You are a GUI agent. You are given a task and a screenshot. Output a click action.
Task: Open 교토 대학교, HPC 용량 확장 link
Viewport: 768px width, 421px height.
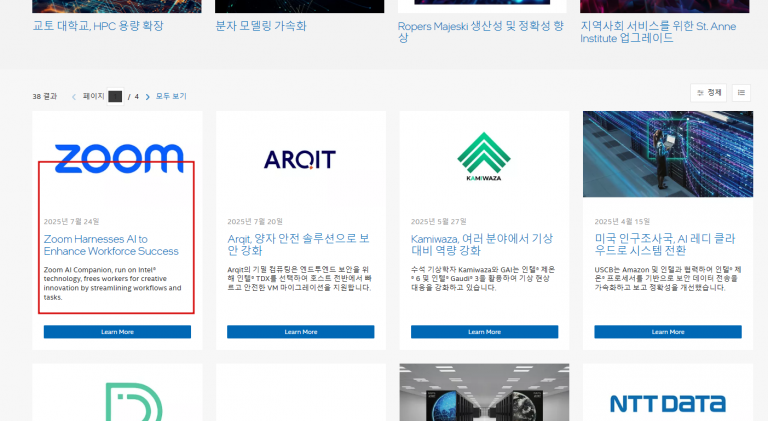tap(98, 26)
